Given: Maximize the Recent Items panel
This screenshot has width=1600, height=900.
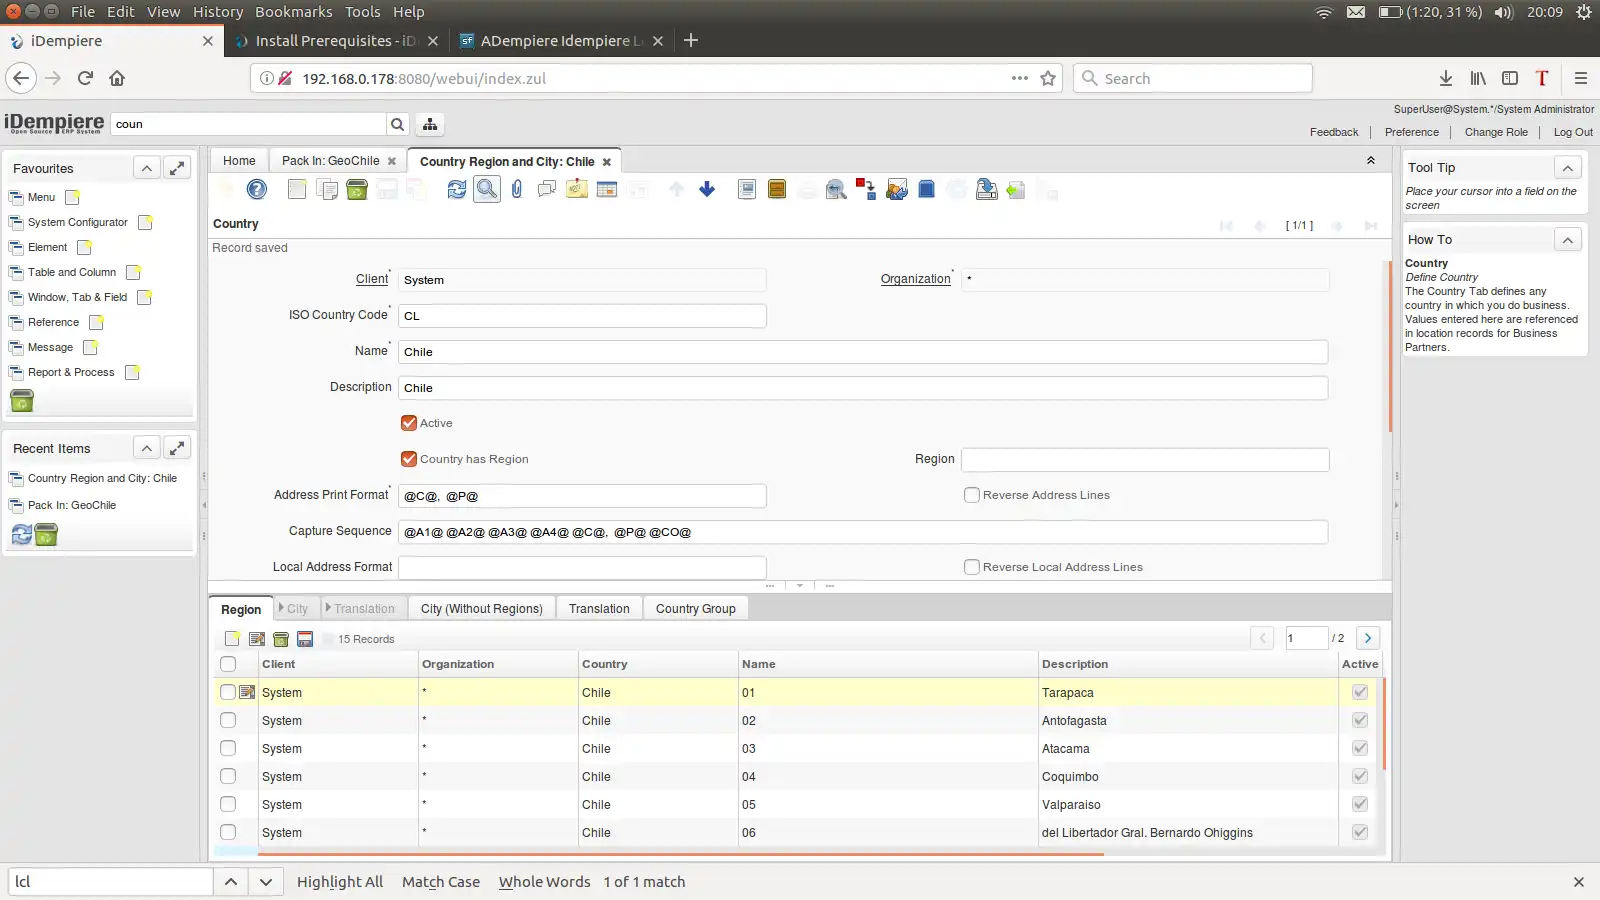Looking at the screenshot, I should [177, 448].
